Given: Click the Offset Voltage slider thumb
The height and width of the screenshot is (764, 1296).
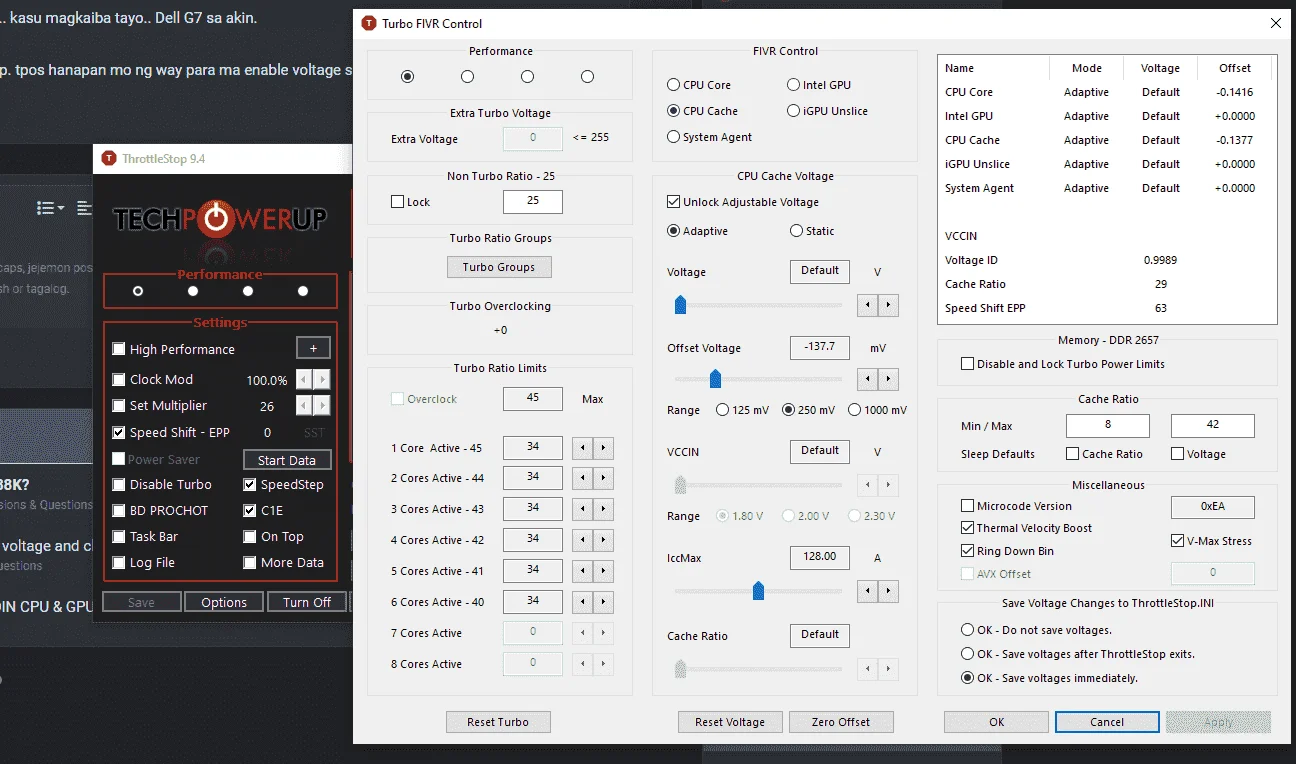Looking at the screenshot, I should pyautogui.click(x=715, y=379).
